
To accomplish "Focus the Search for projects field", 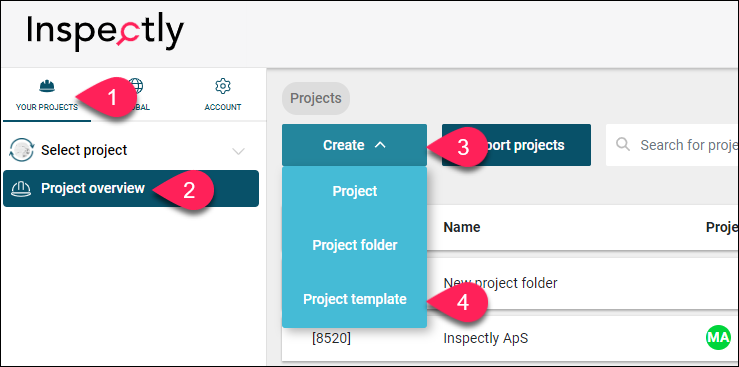I will 672,145.
